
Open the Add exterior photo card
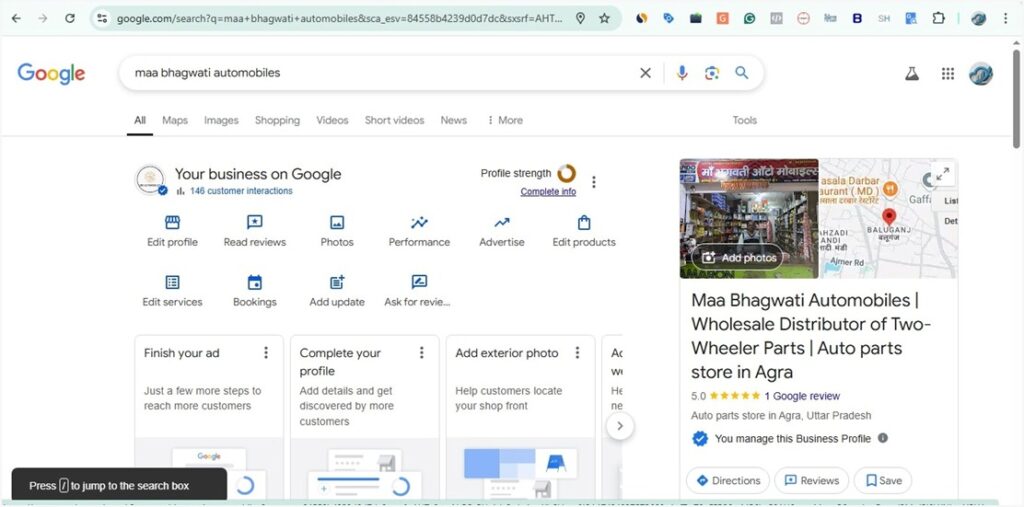(520, 418)
